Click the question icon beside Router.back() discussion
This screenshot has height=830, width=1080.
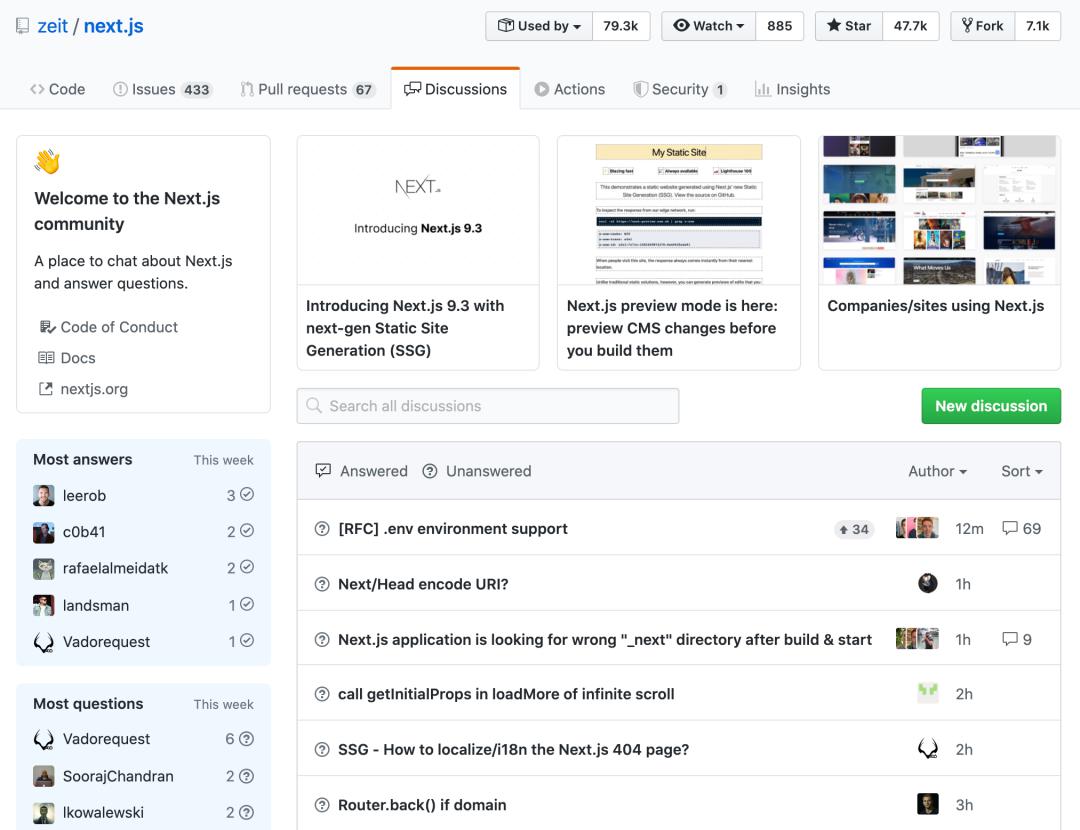(321, 804)
